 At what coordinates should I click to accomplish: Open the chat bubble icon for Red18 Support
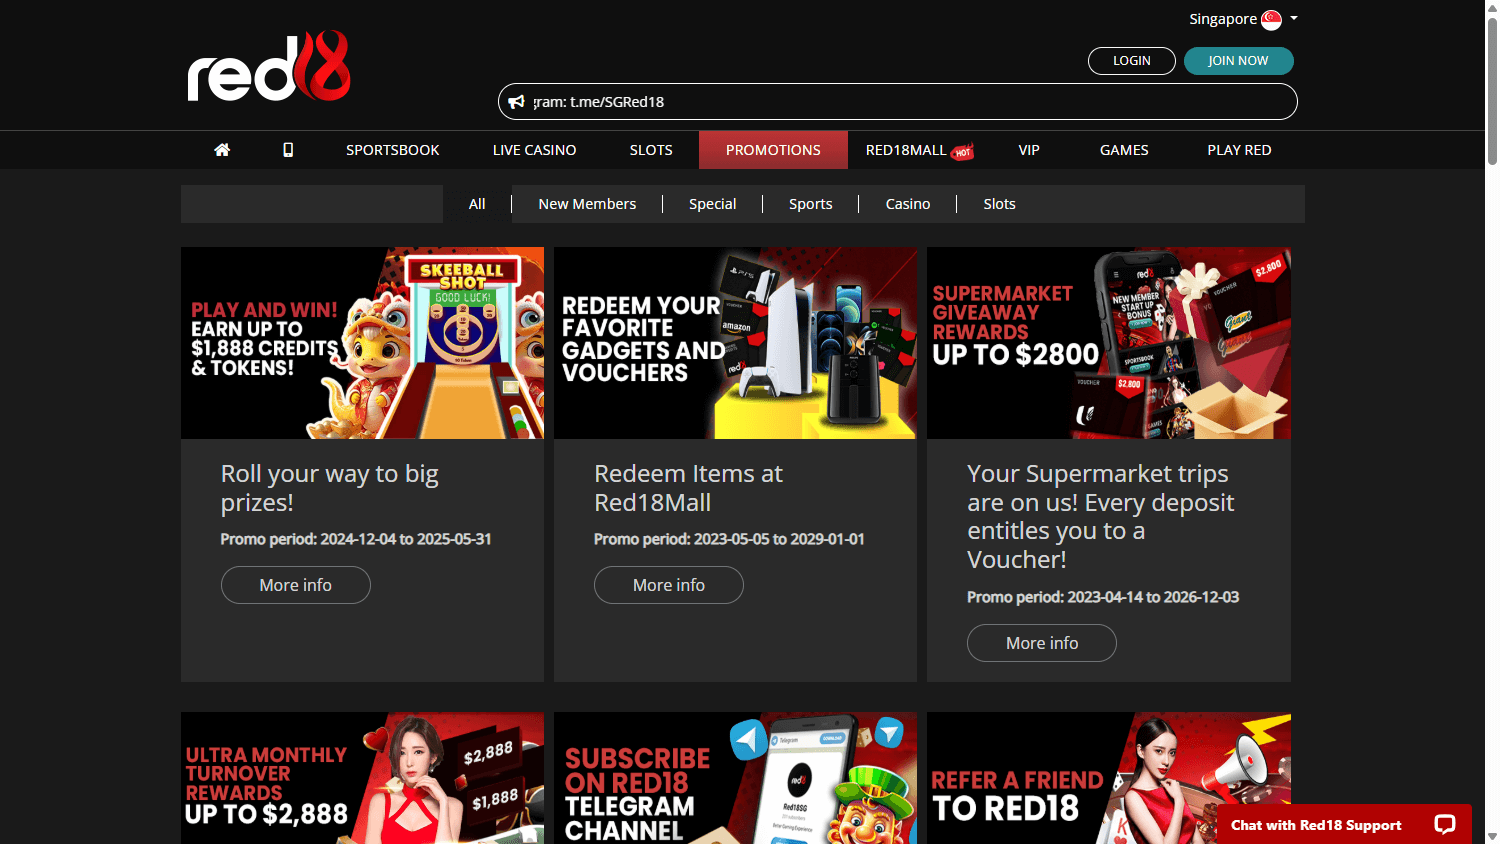pyautogui.click(x=1444, y=824)
